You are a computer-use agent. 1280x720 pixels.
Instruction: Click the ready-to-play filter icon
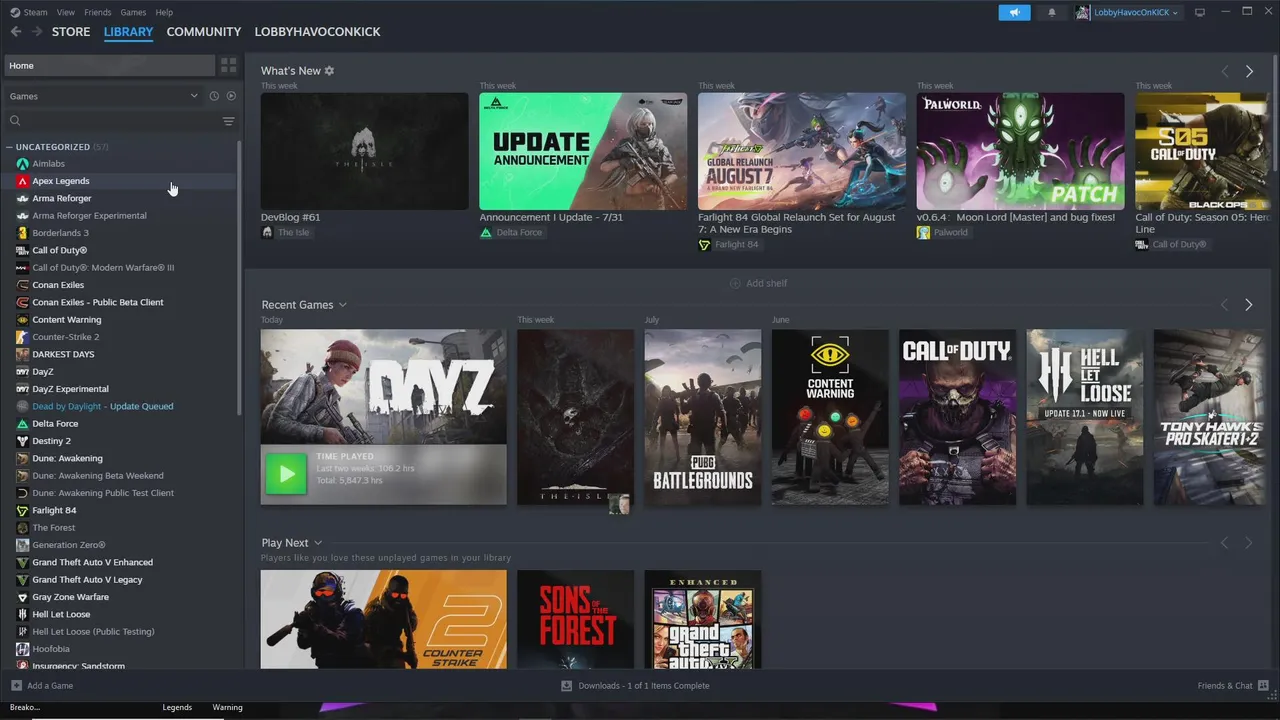(231, 96)
